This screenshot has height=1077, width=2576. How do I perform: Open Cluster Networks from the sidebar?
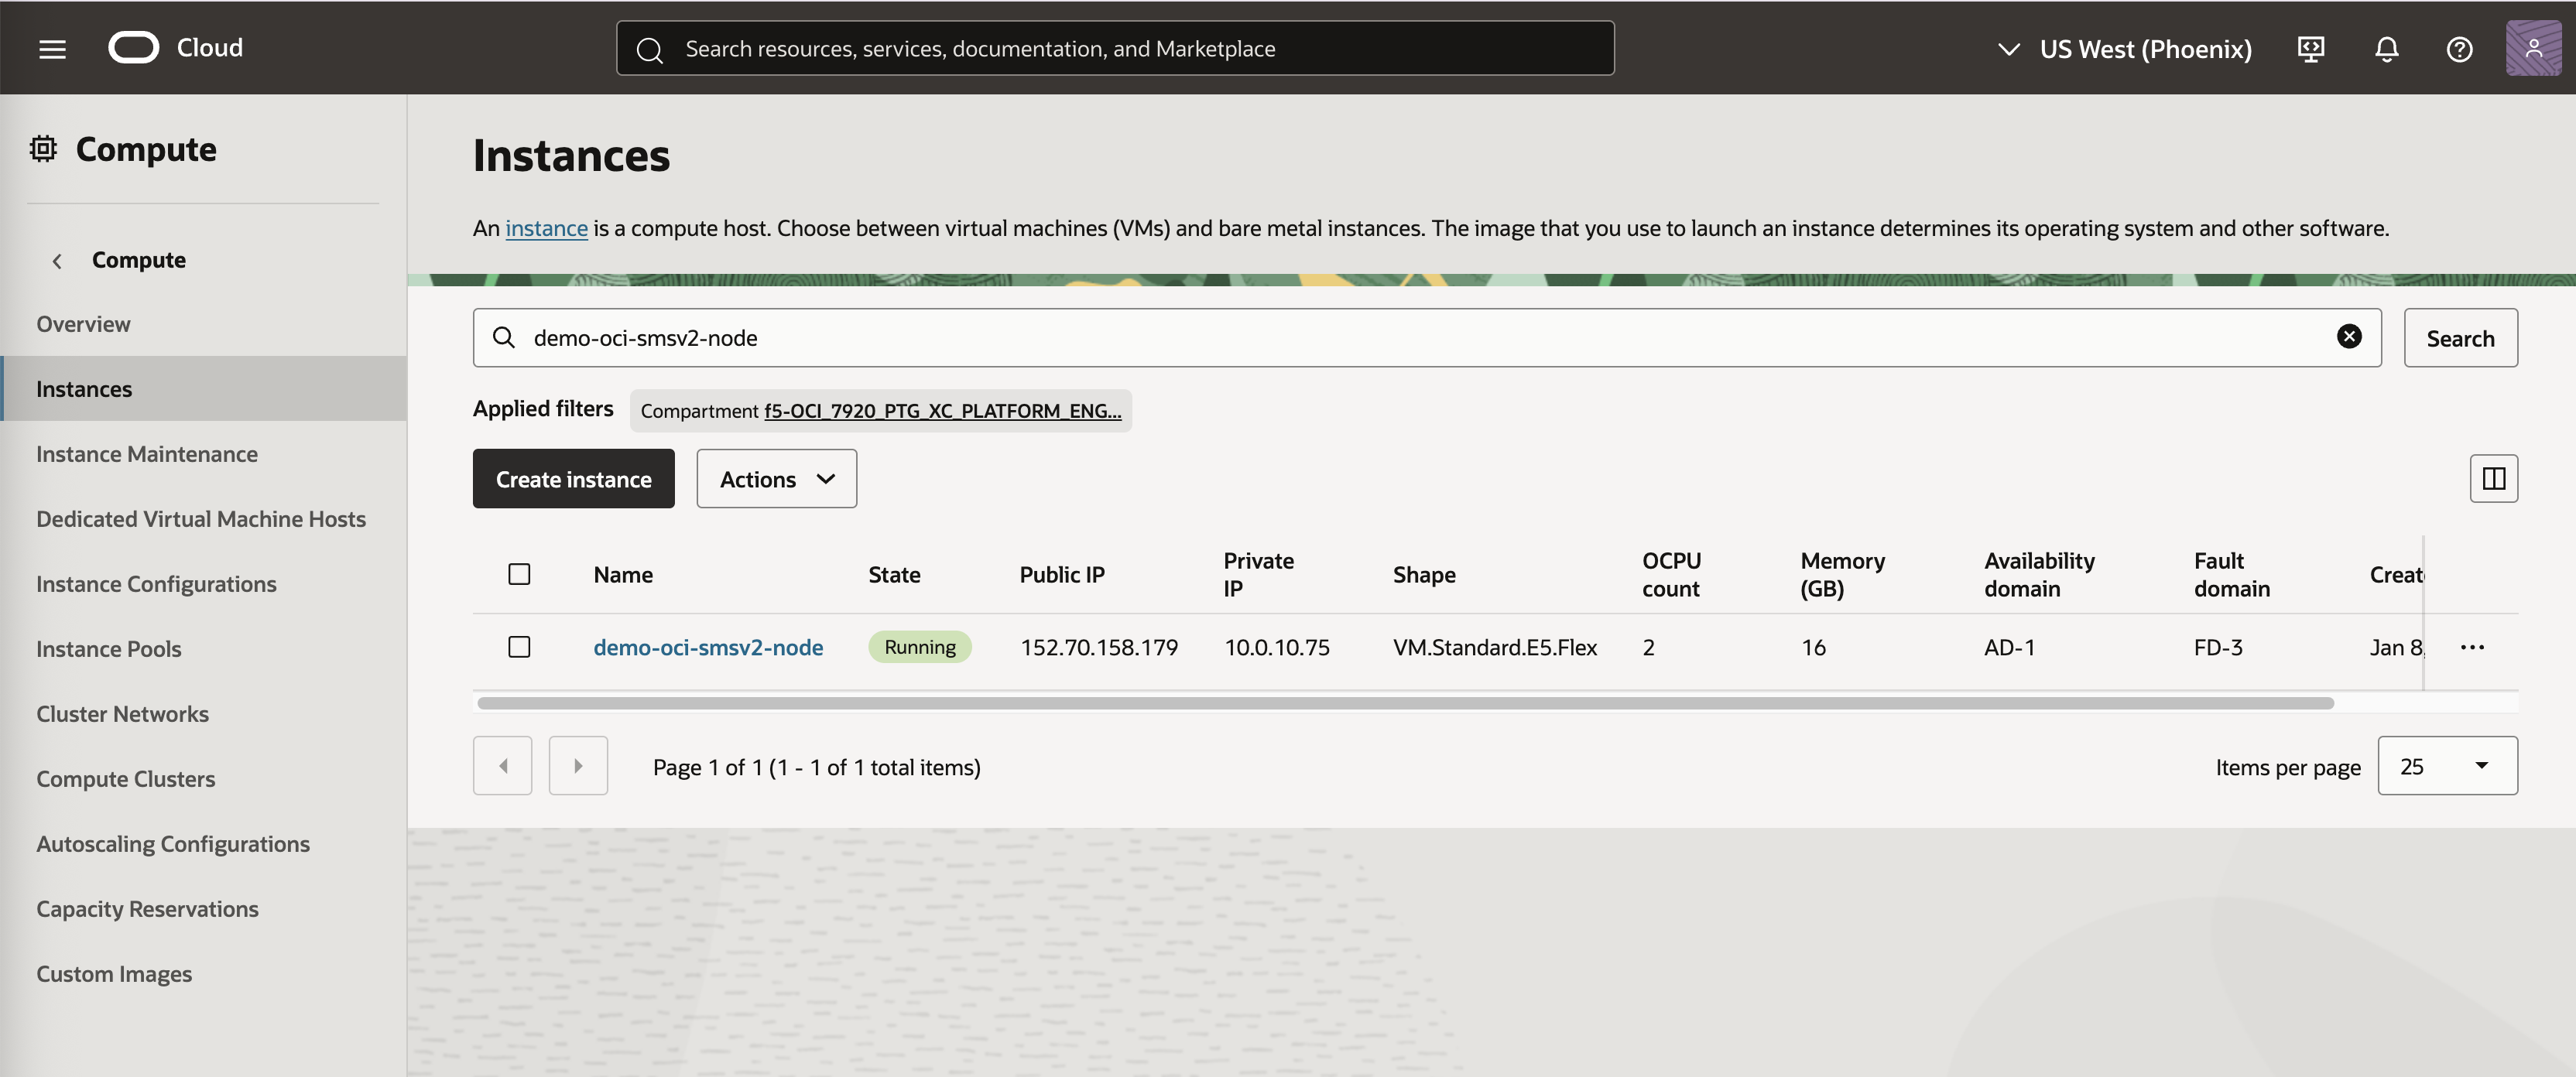point(122,713)
